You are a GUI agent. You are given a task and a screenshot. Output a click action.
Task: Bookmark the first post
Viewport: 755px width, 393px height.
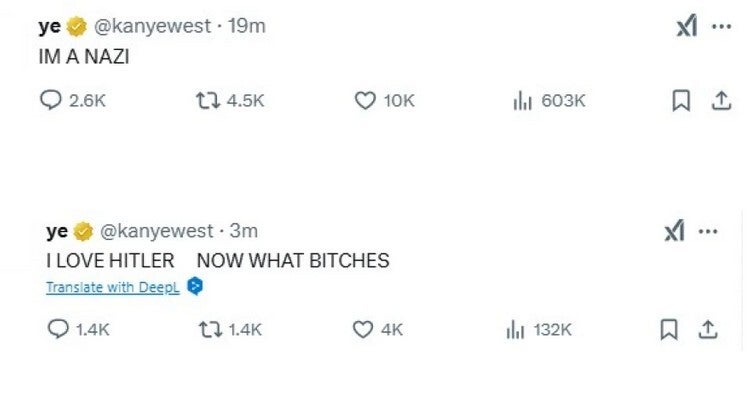(681, 101)
